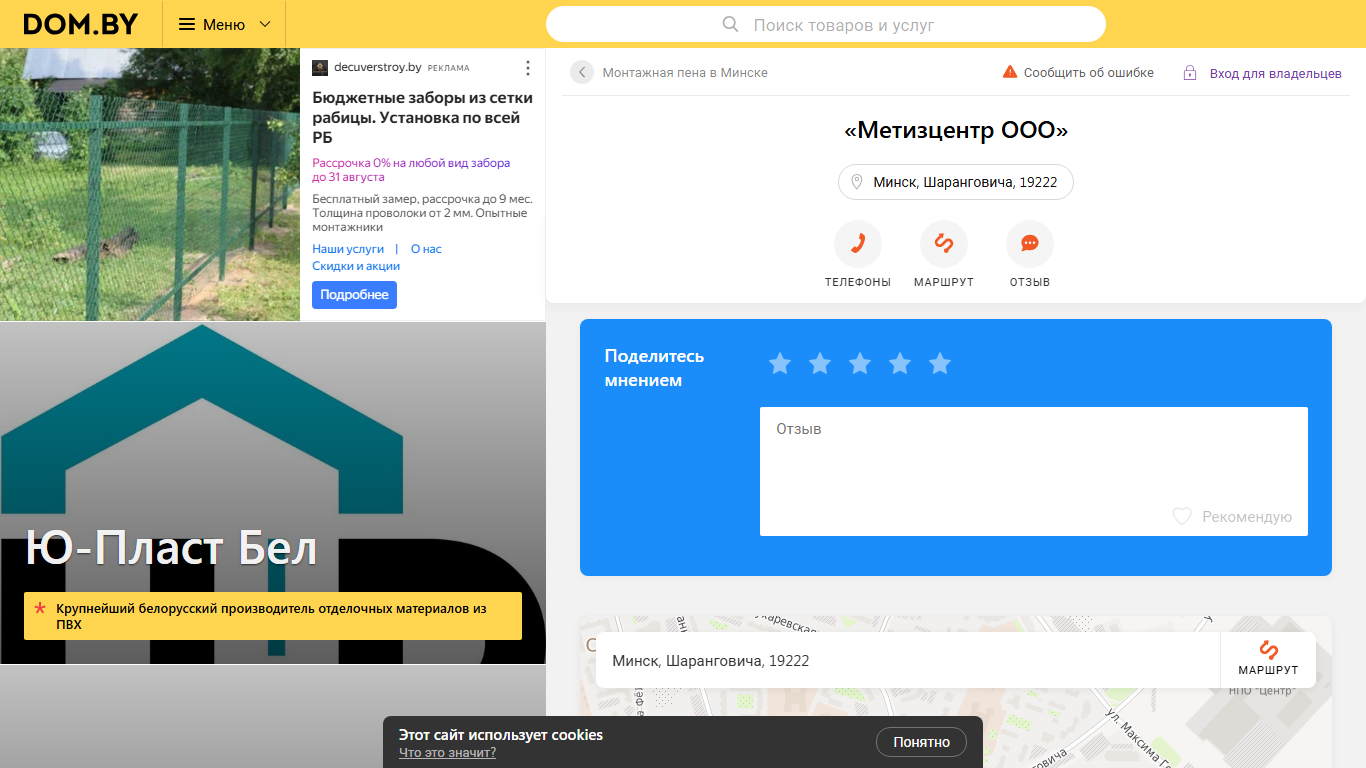
Task: Click the location pin icon in address pill
Action: pyautogui.click(x=856, y=182)
